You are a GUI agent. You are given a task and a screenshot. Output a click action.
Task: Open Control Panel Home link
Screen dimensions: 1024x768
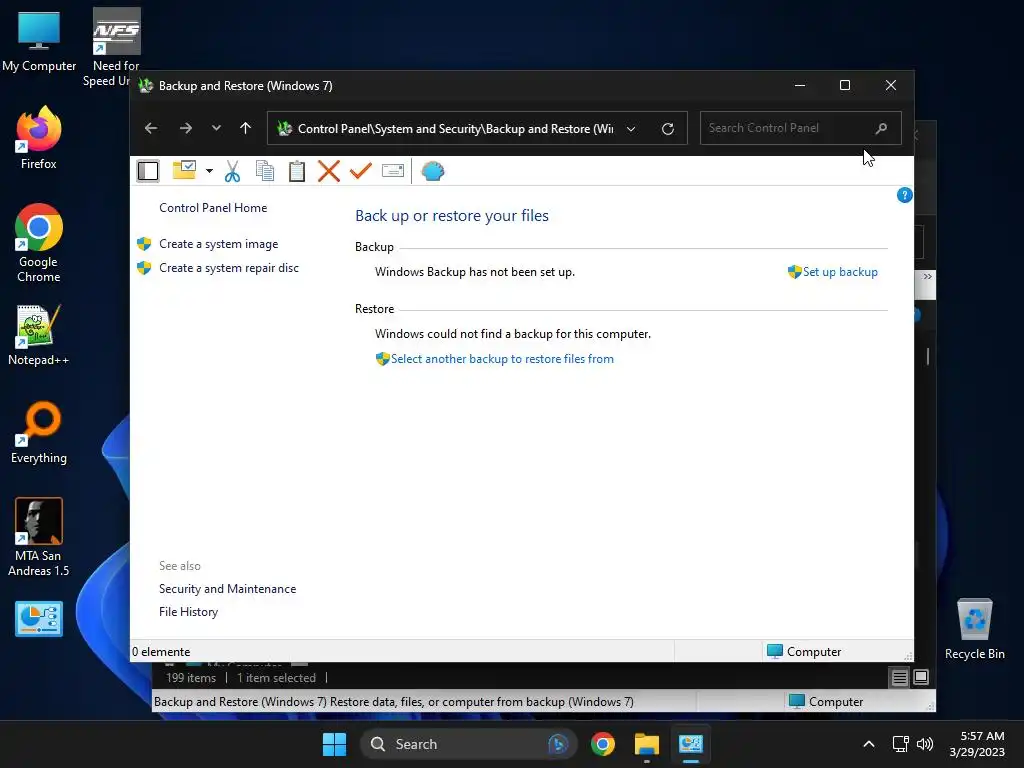pos(213,208)
